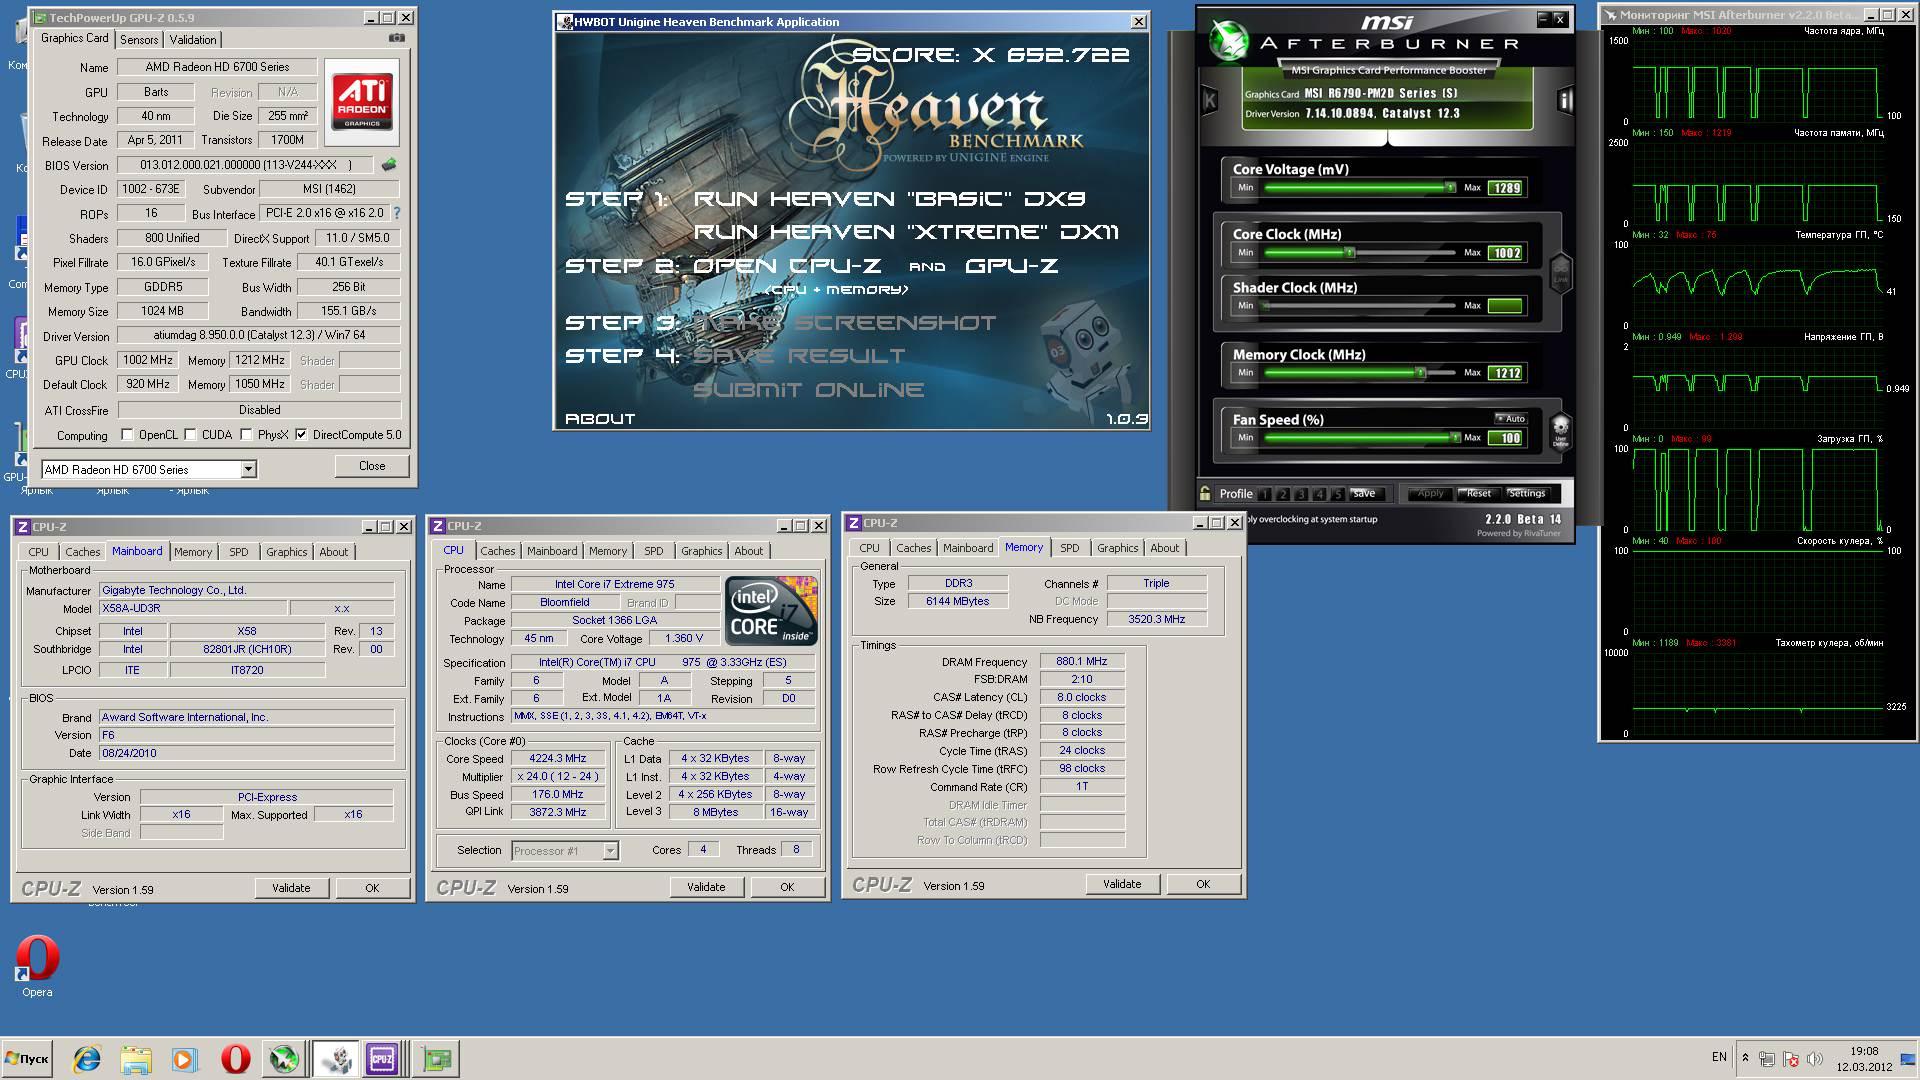Viewport: 1920px width, 1080px height.
Task: Click the MSI Afterburner jet logo
Action: (x=1227, y=40)
